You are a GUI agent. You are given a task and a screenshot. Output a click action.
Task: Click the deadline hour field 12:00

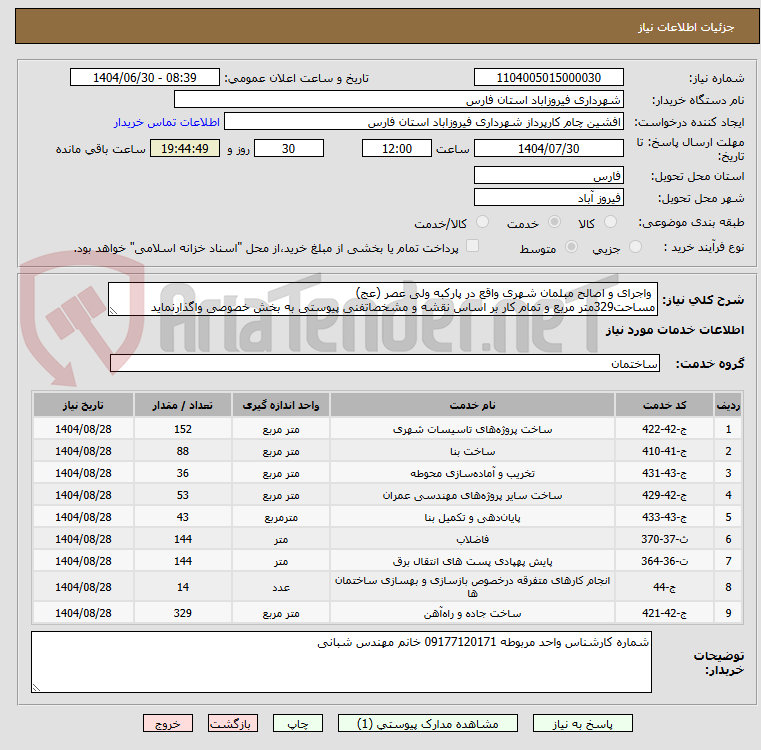click(397, 149)
